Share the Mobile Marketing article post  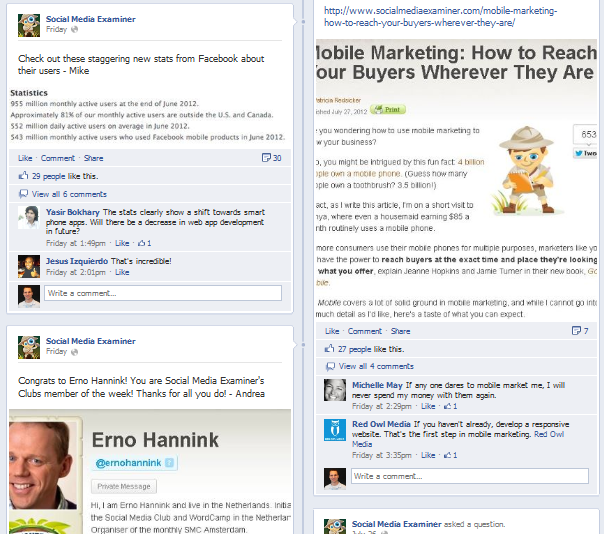click(x=401, y=331)
